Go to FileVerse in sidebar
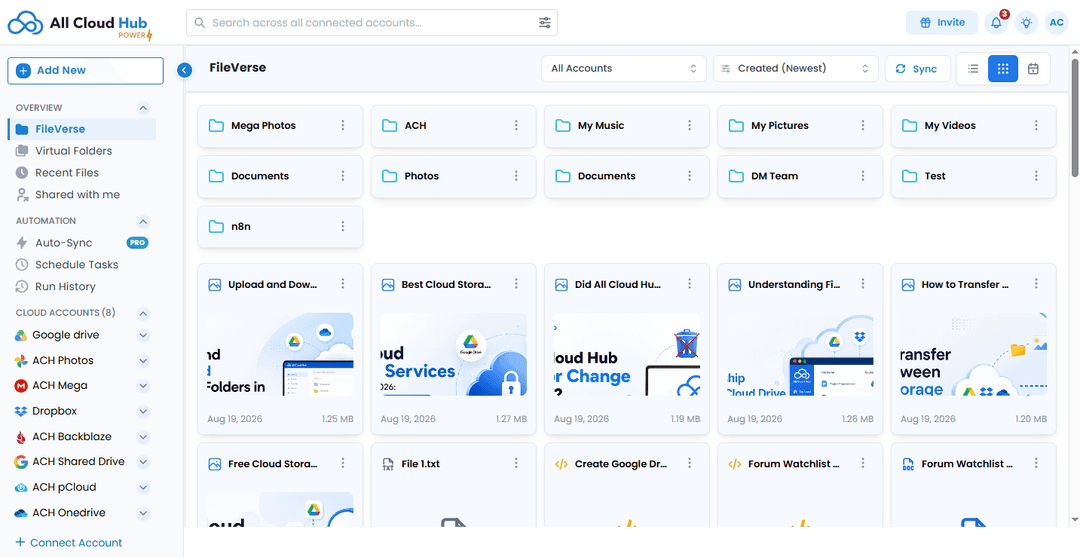Viewport: 1080px width, 557px height. click(82, 129)
